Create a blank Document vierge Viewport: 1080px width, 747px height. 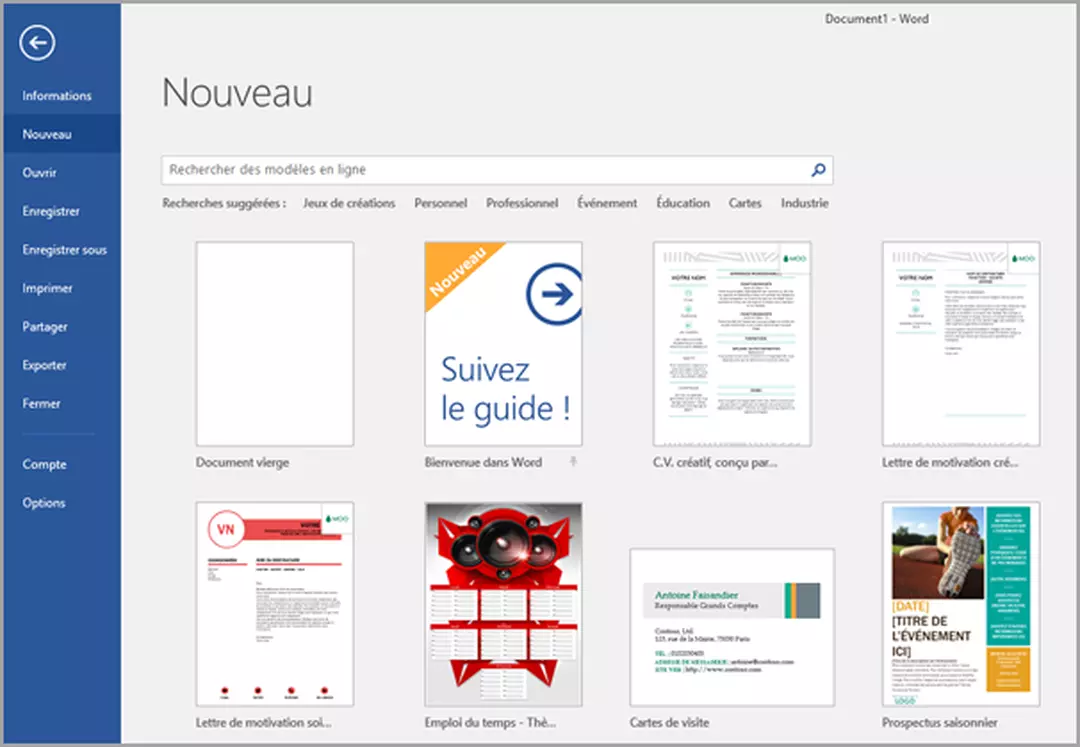tap(275, 344)
